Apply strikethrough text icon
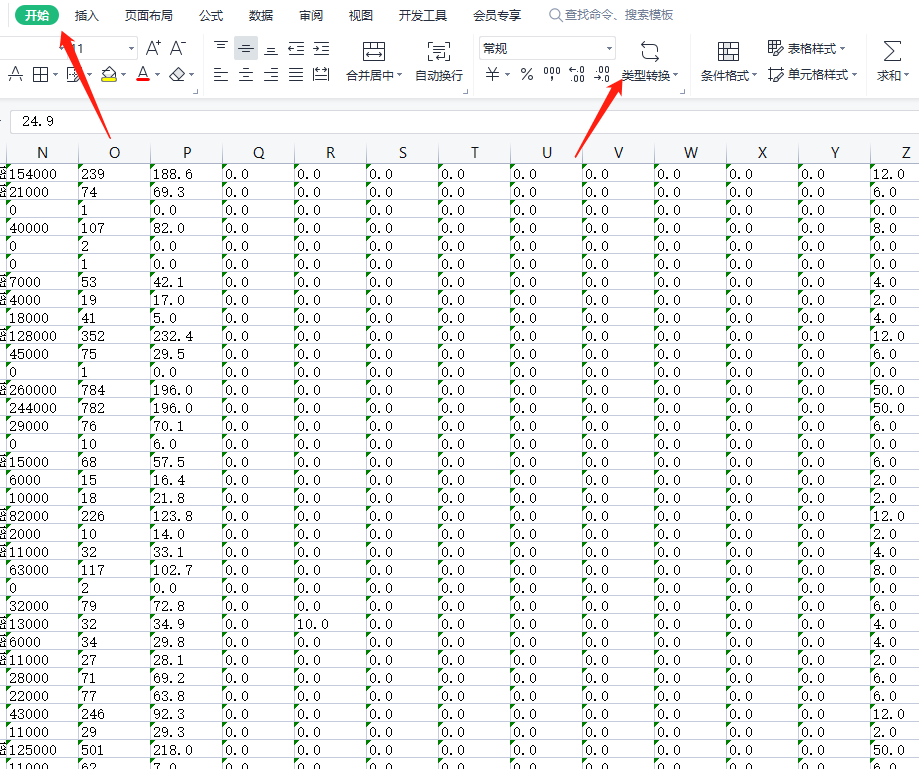The image size is (919, 769). [x=16, y=74]
